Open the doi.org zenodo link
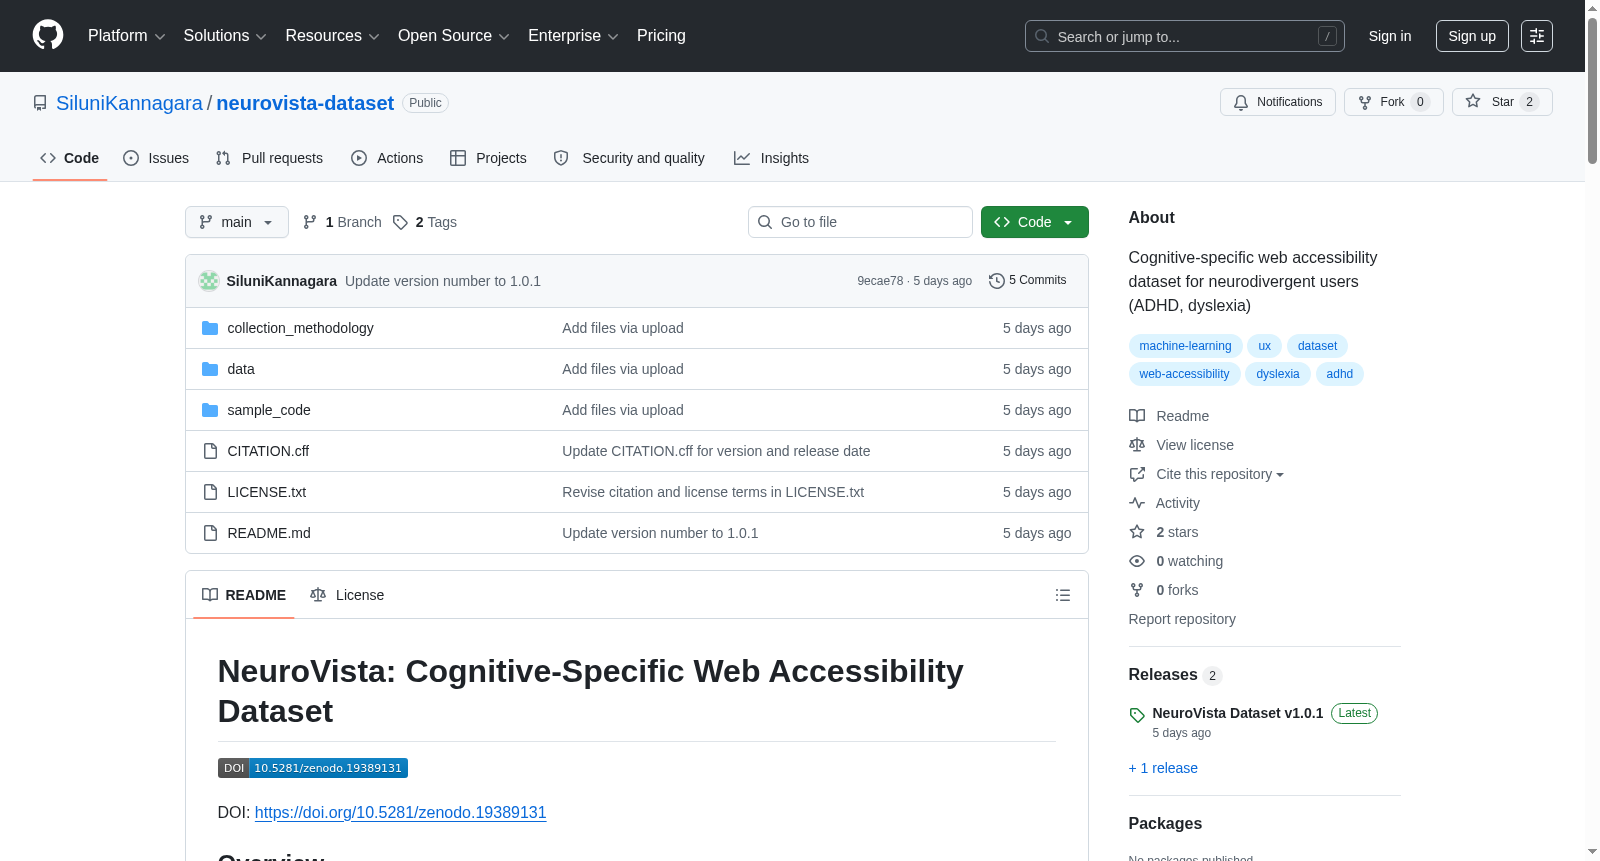The width and height of the screenshot is (1600, 861). tap(400, 812)
